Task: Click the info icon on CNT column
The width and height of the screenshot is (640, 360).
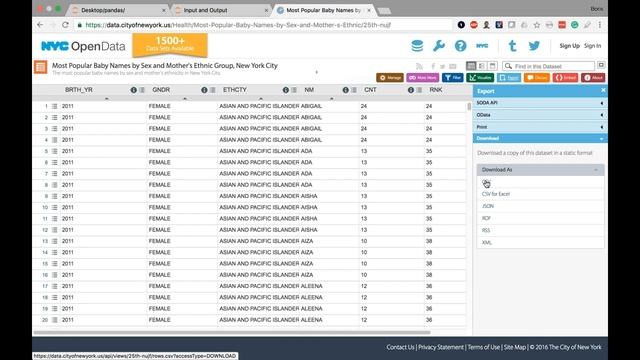Action: coord(411,90)
